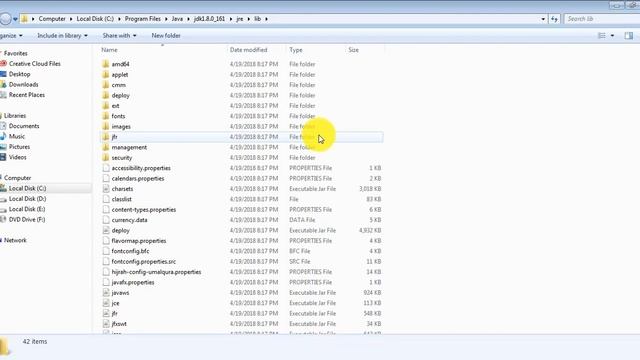Viewport: 640px width, 360px height.
Task: Select flavormap.properties file name
Action: 139,241
